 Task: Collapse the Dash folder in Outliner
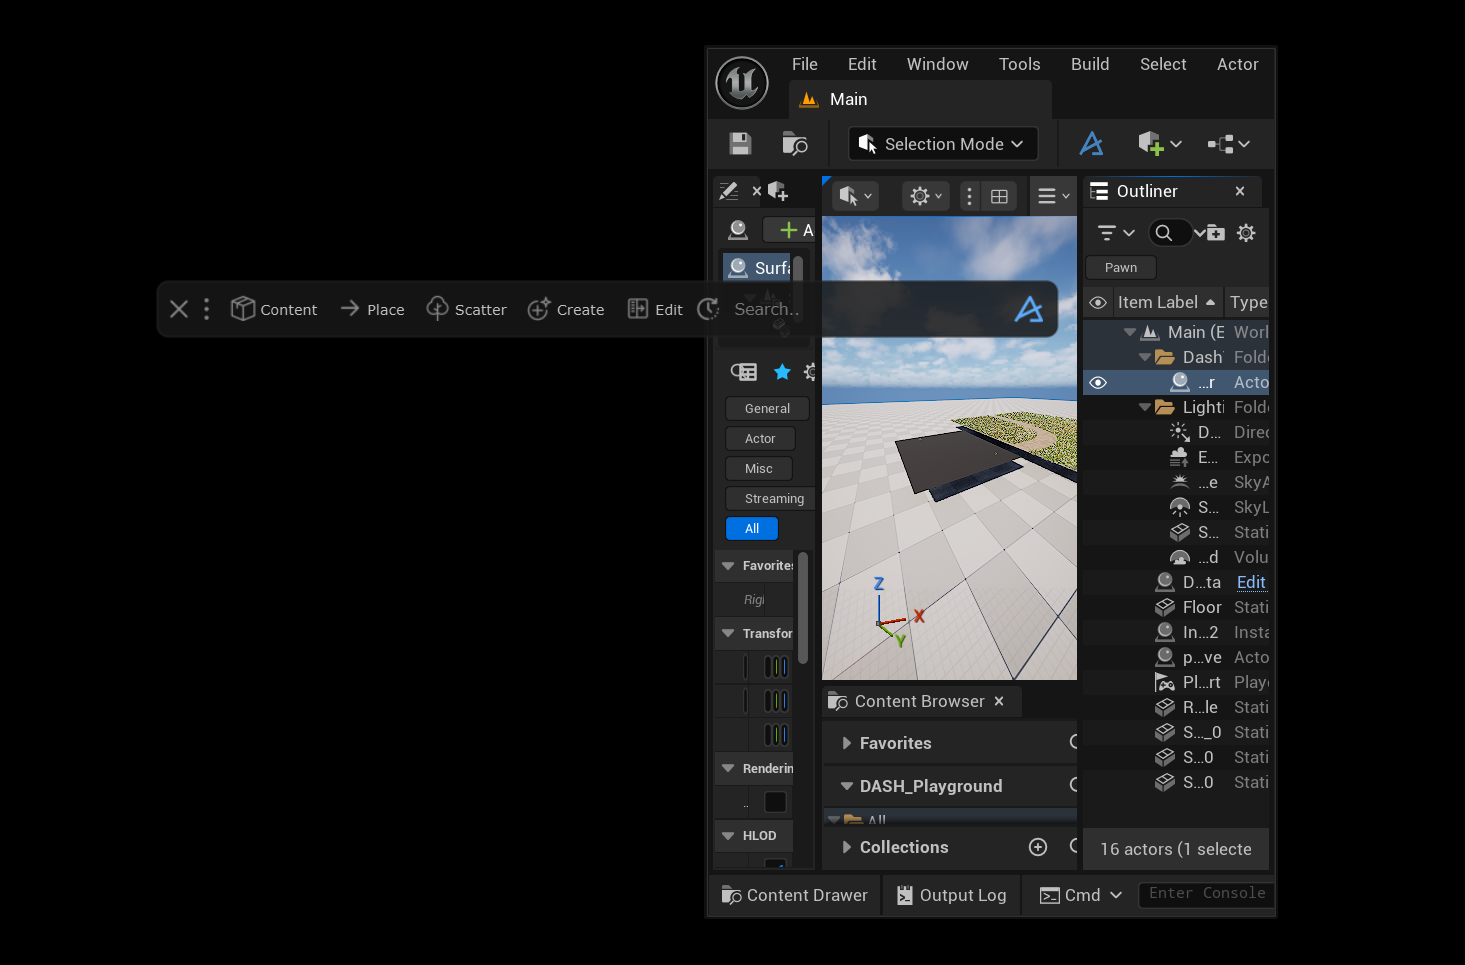coord(1145,357)
